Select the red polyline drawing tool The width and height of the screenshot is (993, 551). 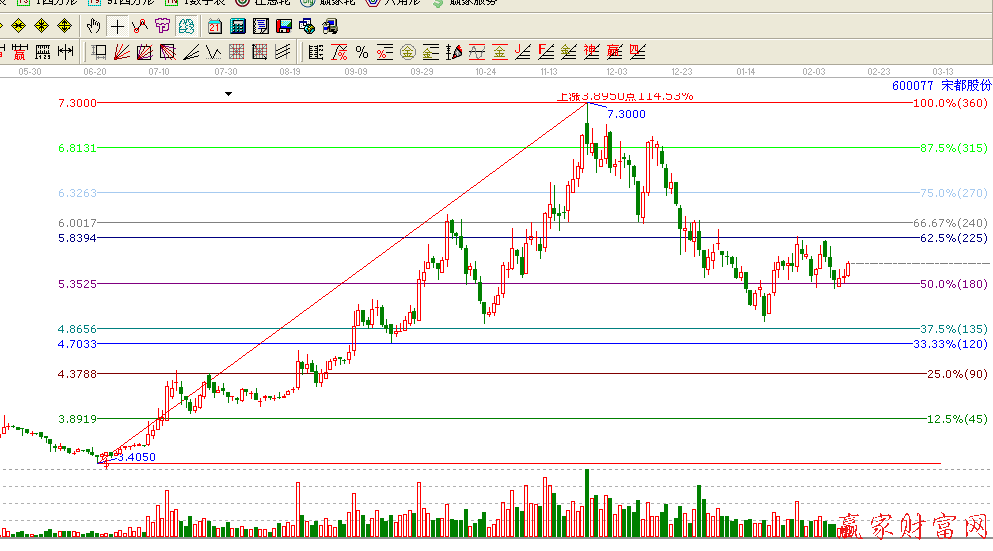140,26
